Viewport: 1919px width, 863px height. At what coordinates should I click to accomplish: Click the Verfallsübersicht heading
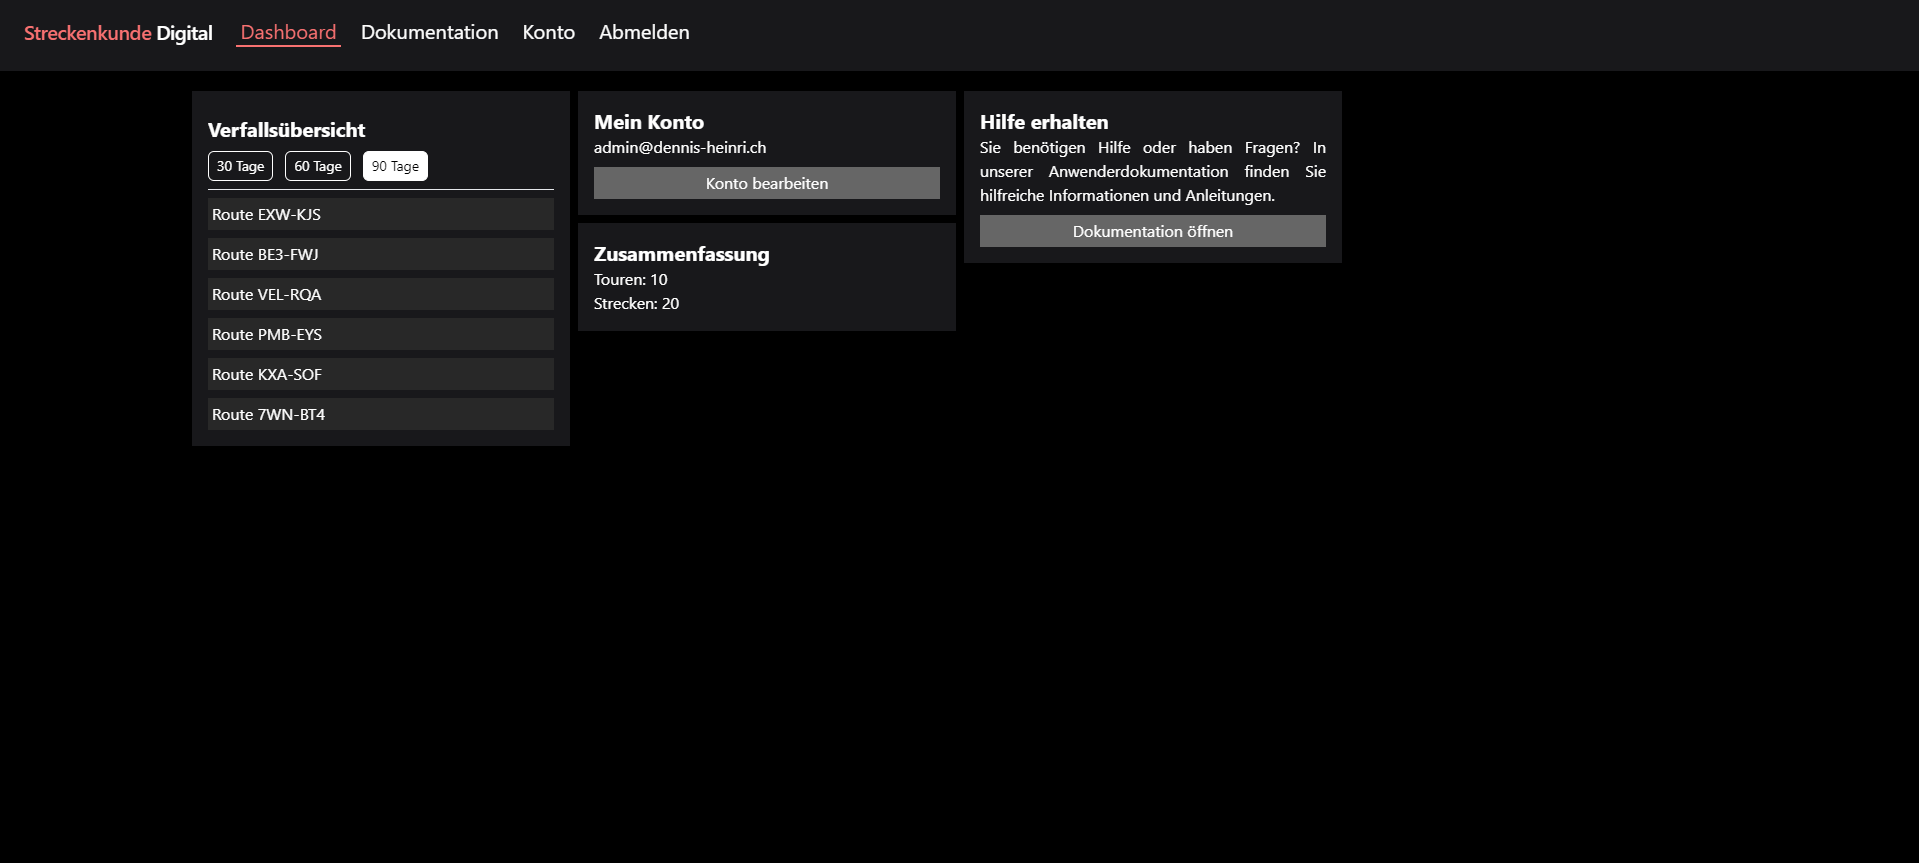[x=286, y=130]
